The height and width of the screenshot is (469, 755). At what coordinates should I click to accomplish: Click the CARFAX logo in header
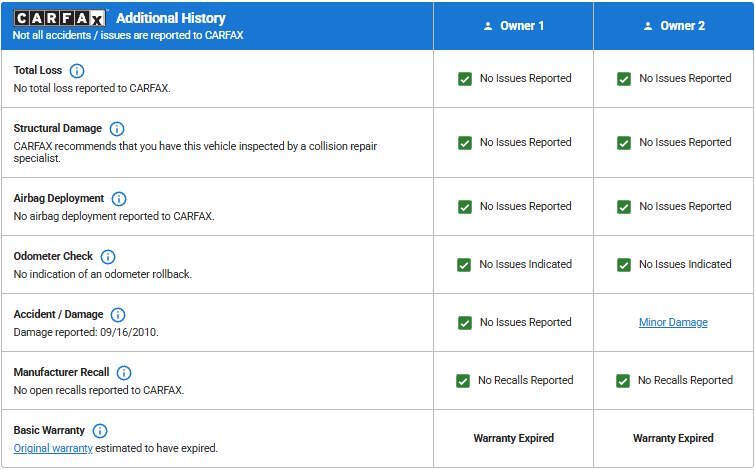[x=60, y=18]
